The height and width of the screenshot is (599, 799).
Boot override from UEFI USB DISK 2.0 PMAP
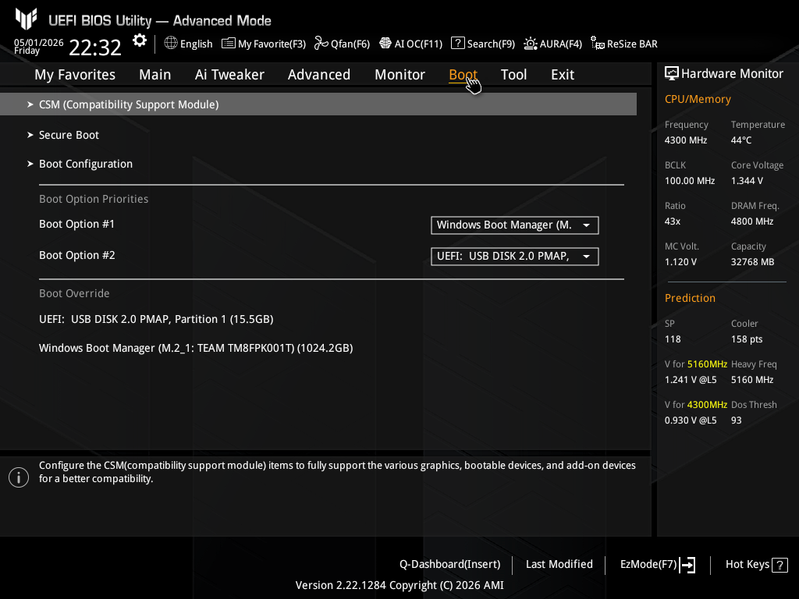156,319
